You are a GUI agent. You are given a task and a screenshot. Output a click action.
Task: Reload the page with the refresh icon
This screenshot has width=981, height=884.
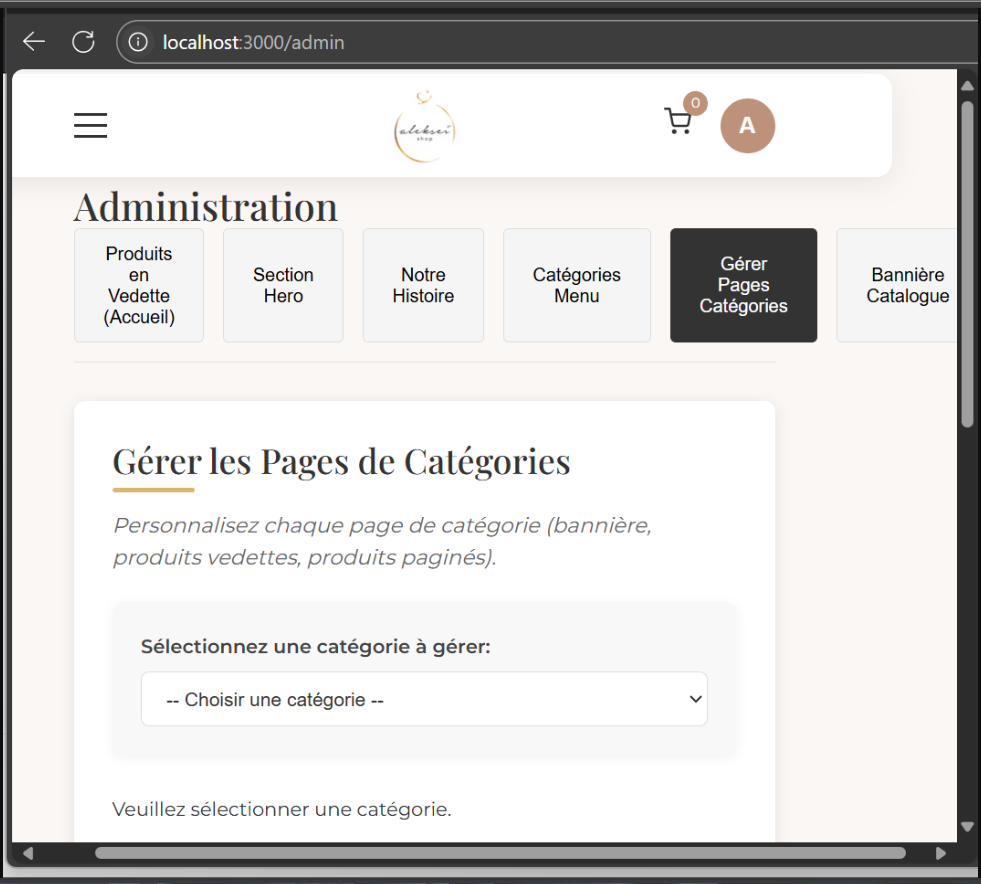pyautogui.click(x=83, y=41)
